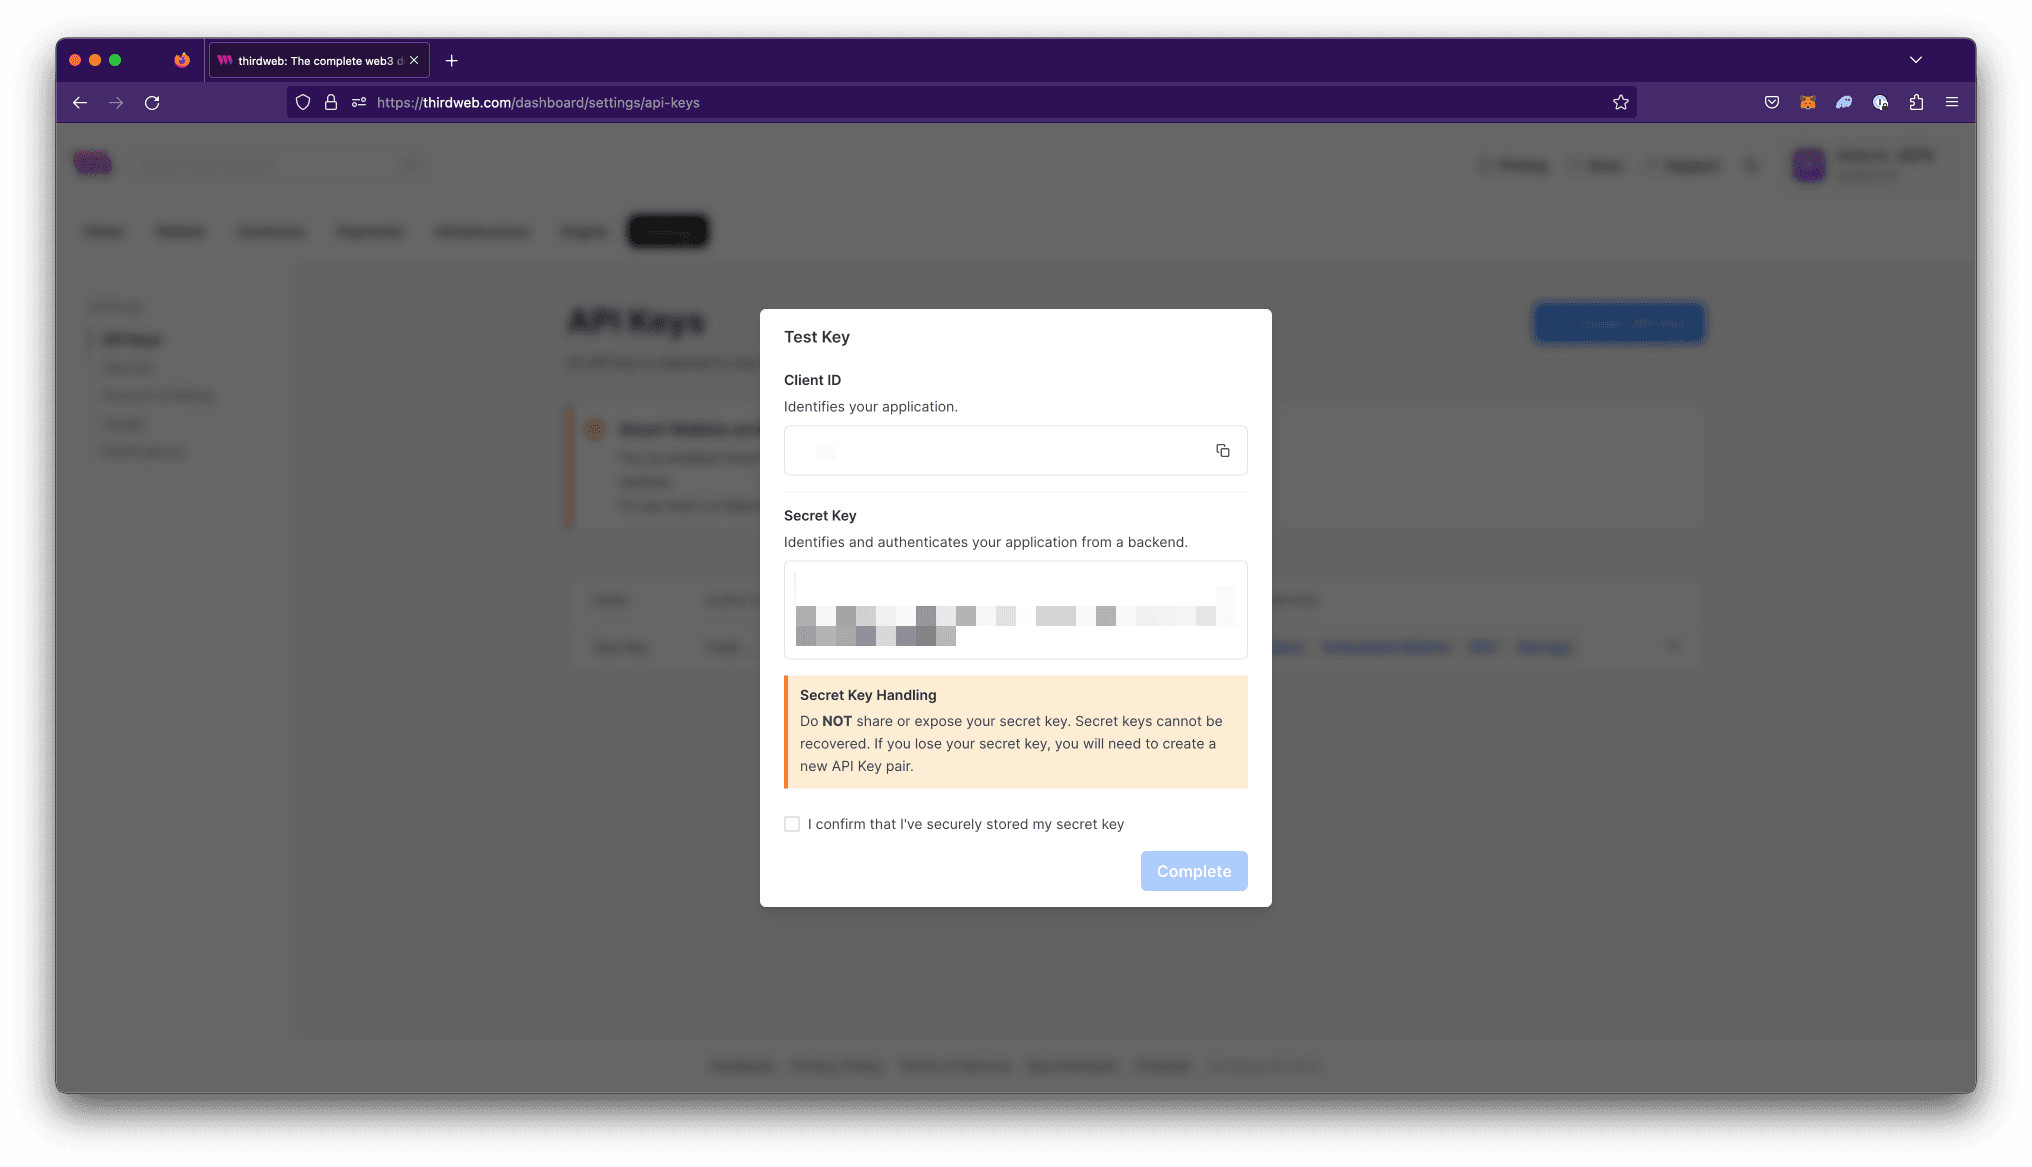Click the padlock site security icon
Screen dimensions: 2032x1167
click(331, 103)
